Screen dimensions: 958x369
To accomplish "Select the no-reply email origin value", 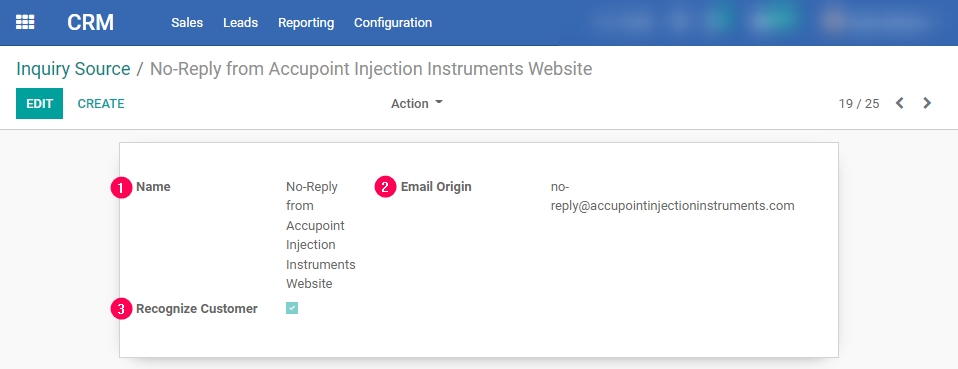I will [673, 196].
